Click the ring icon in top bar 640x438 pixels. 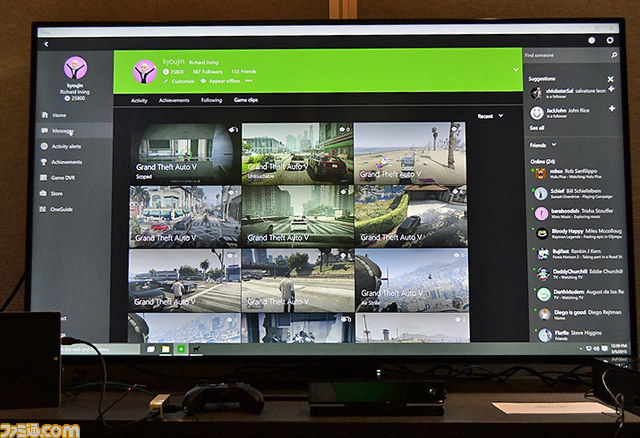[x=610, y=40]
